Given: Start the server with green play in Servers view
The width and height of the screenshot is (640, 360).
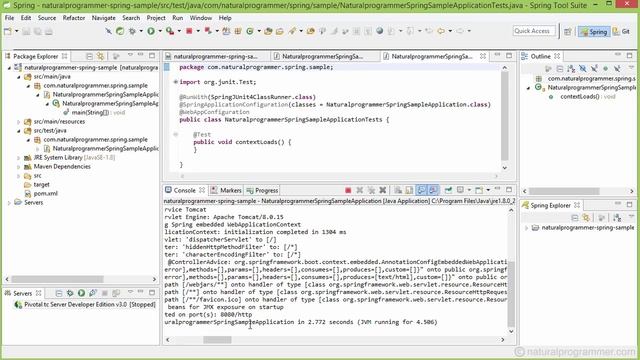Looking at the screenshot, I should pyautogui.click(x=81, y=293).
